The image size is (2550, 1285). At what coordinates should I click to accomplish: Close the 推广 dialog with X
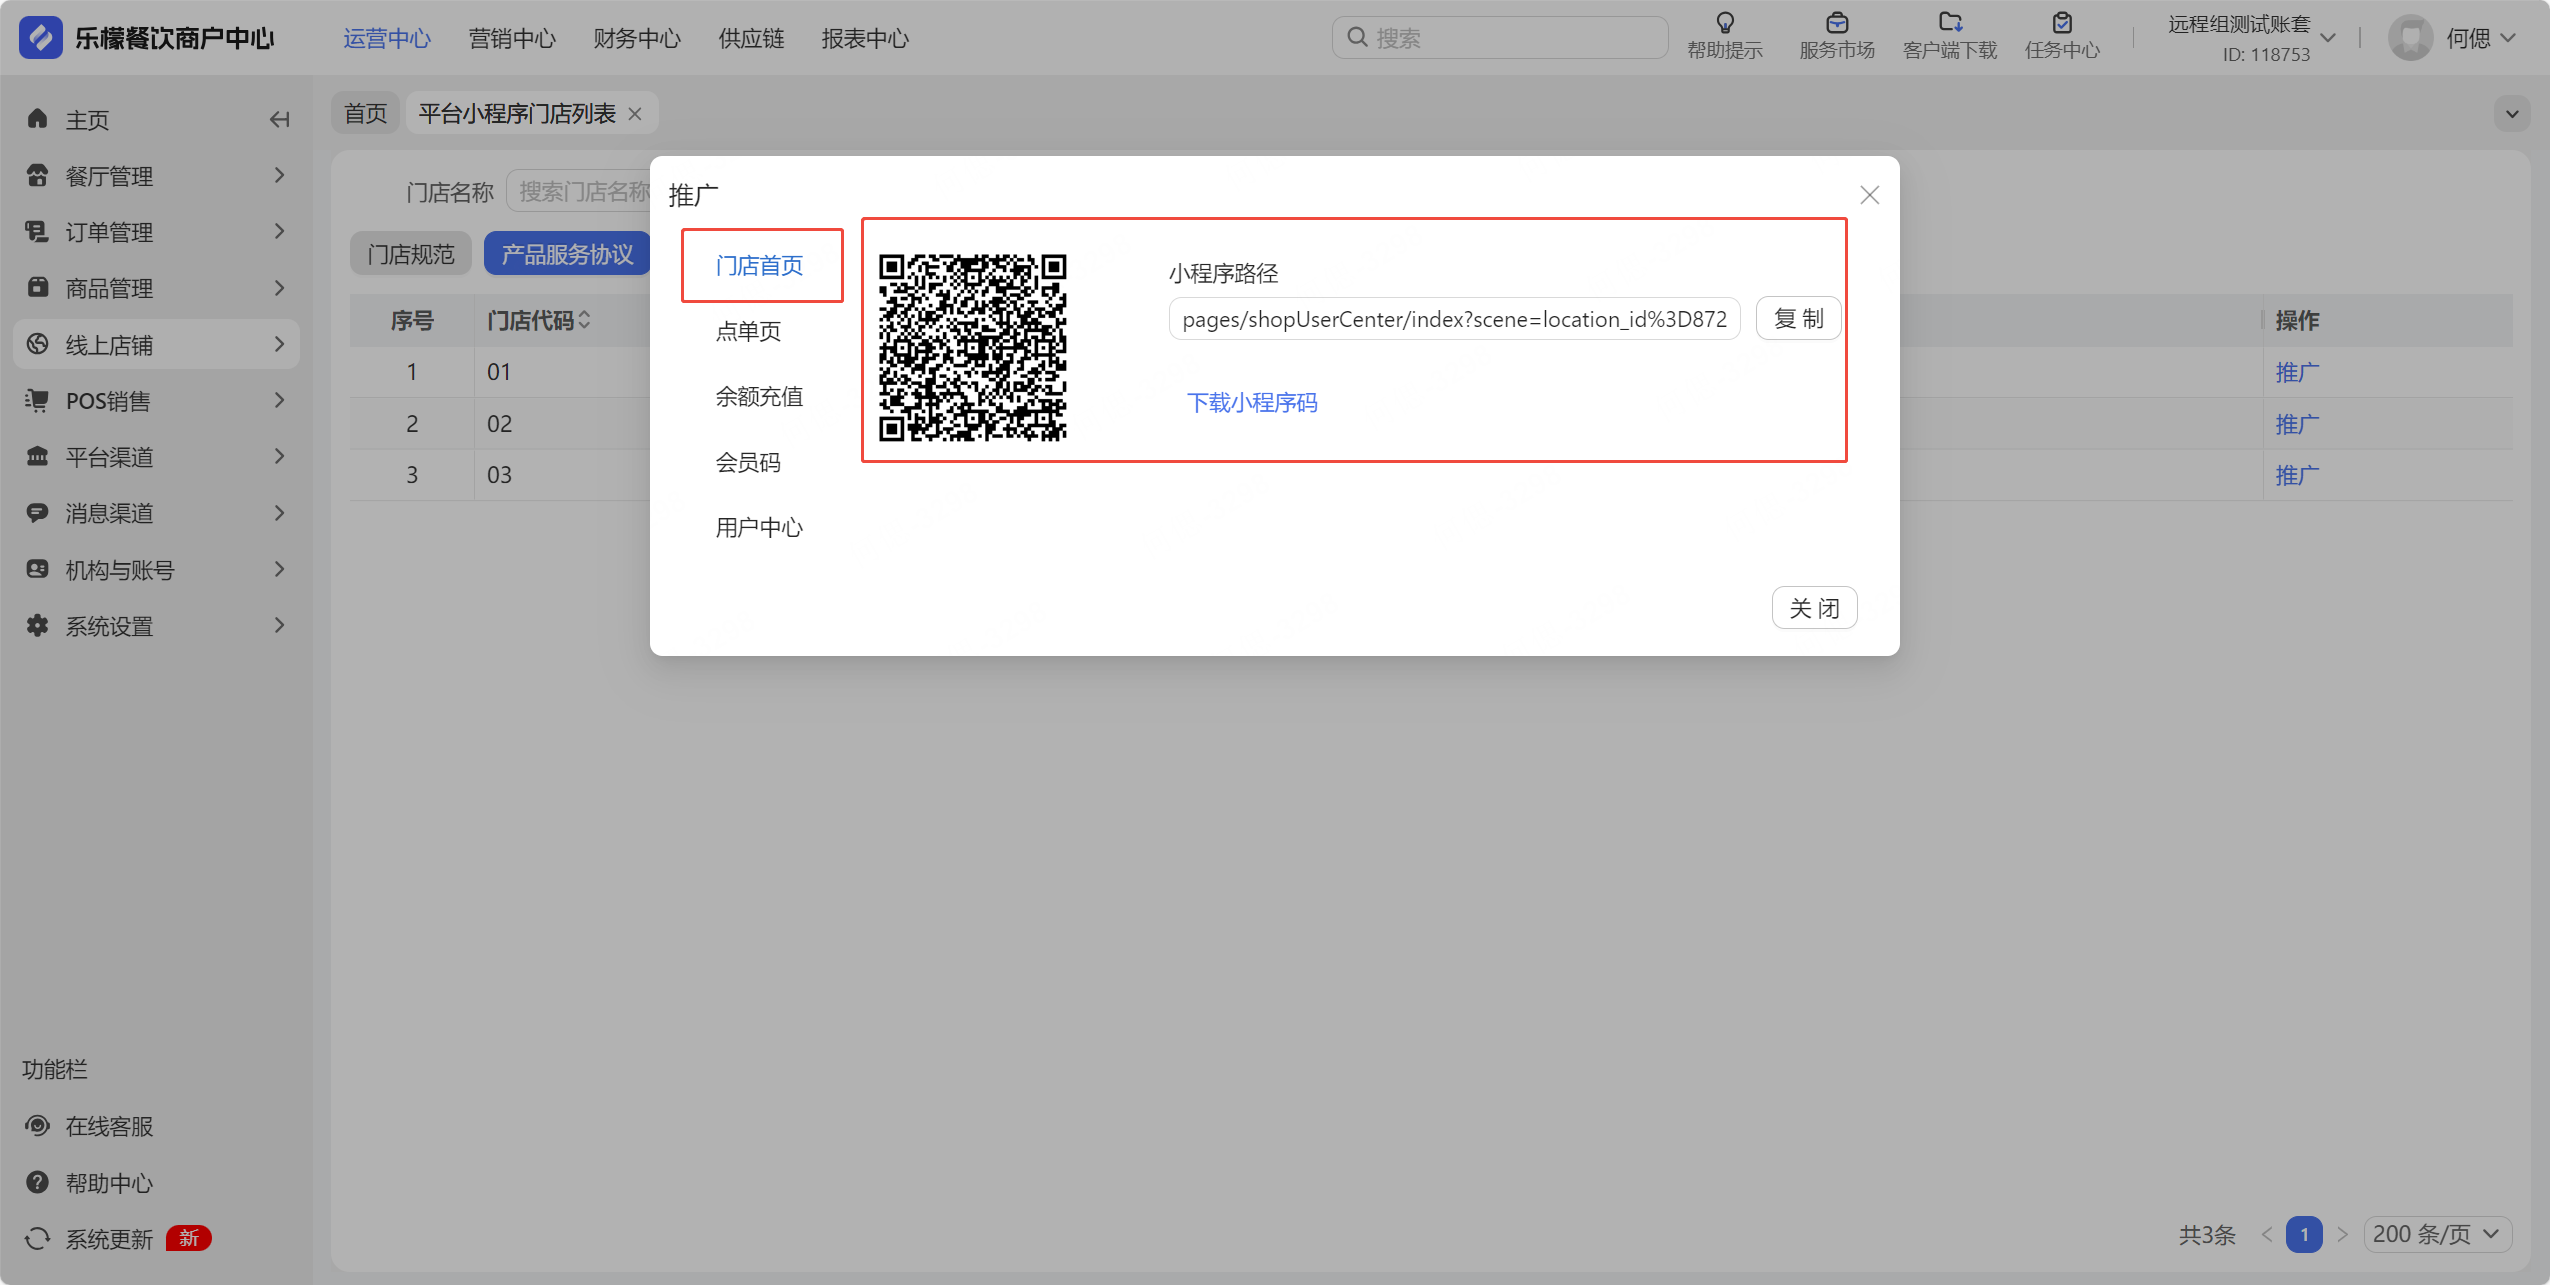pyautogui.click(x=1869, y=195)
